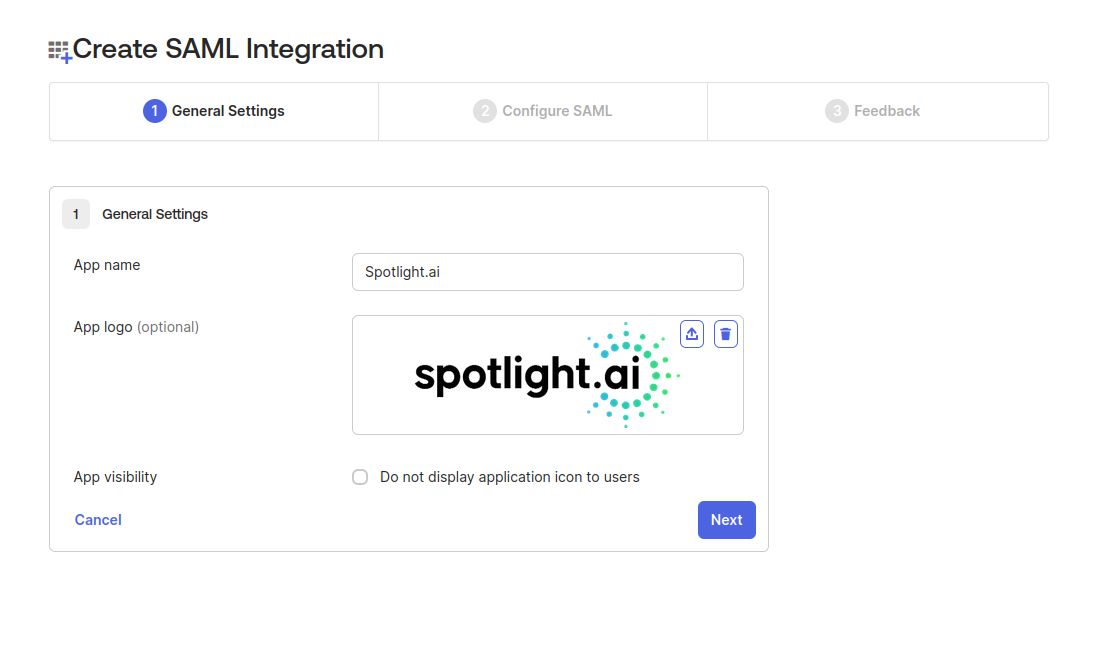Click the App logo optional label
1108x660 pixels.
point(136,327)
